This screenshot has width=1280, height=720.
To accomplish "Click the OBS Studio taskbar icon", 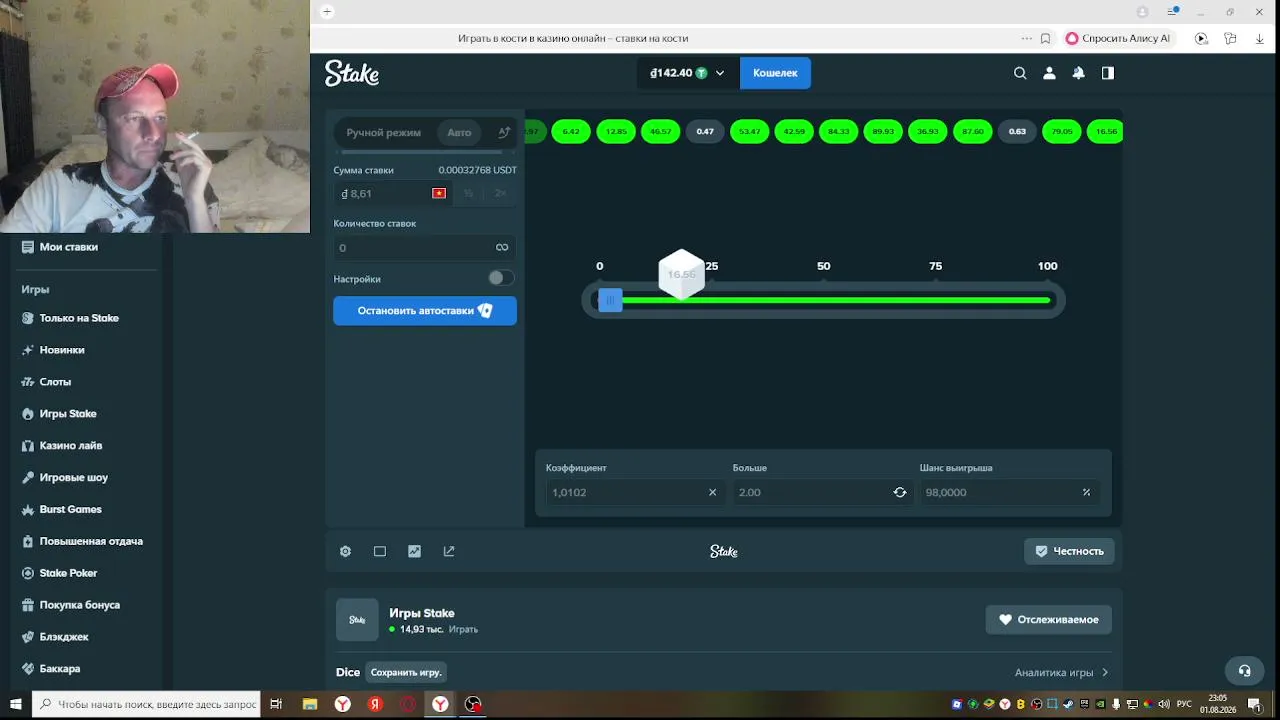I will coord(473,704).
